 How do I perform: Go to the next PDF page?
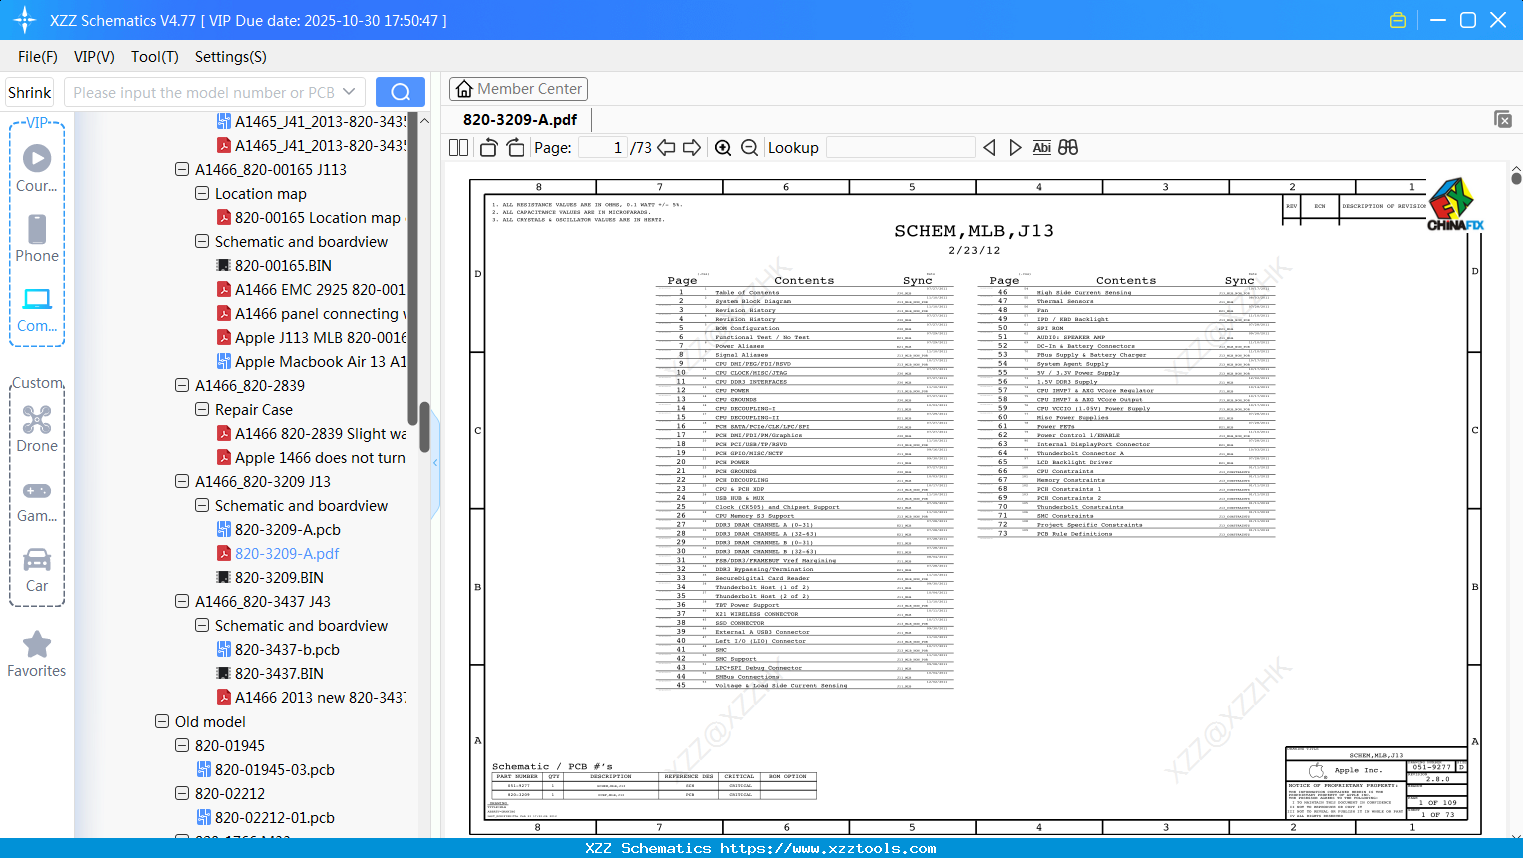click(692, 147)
